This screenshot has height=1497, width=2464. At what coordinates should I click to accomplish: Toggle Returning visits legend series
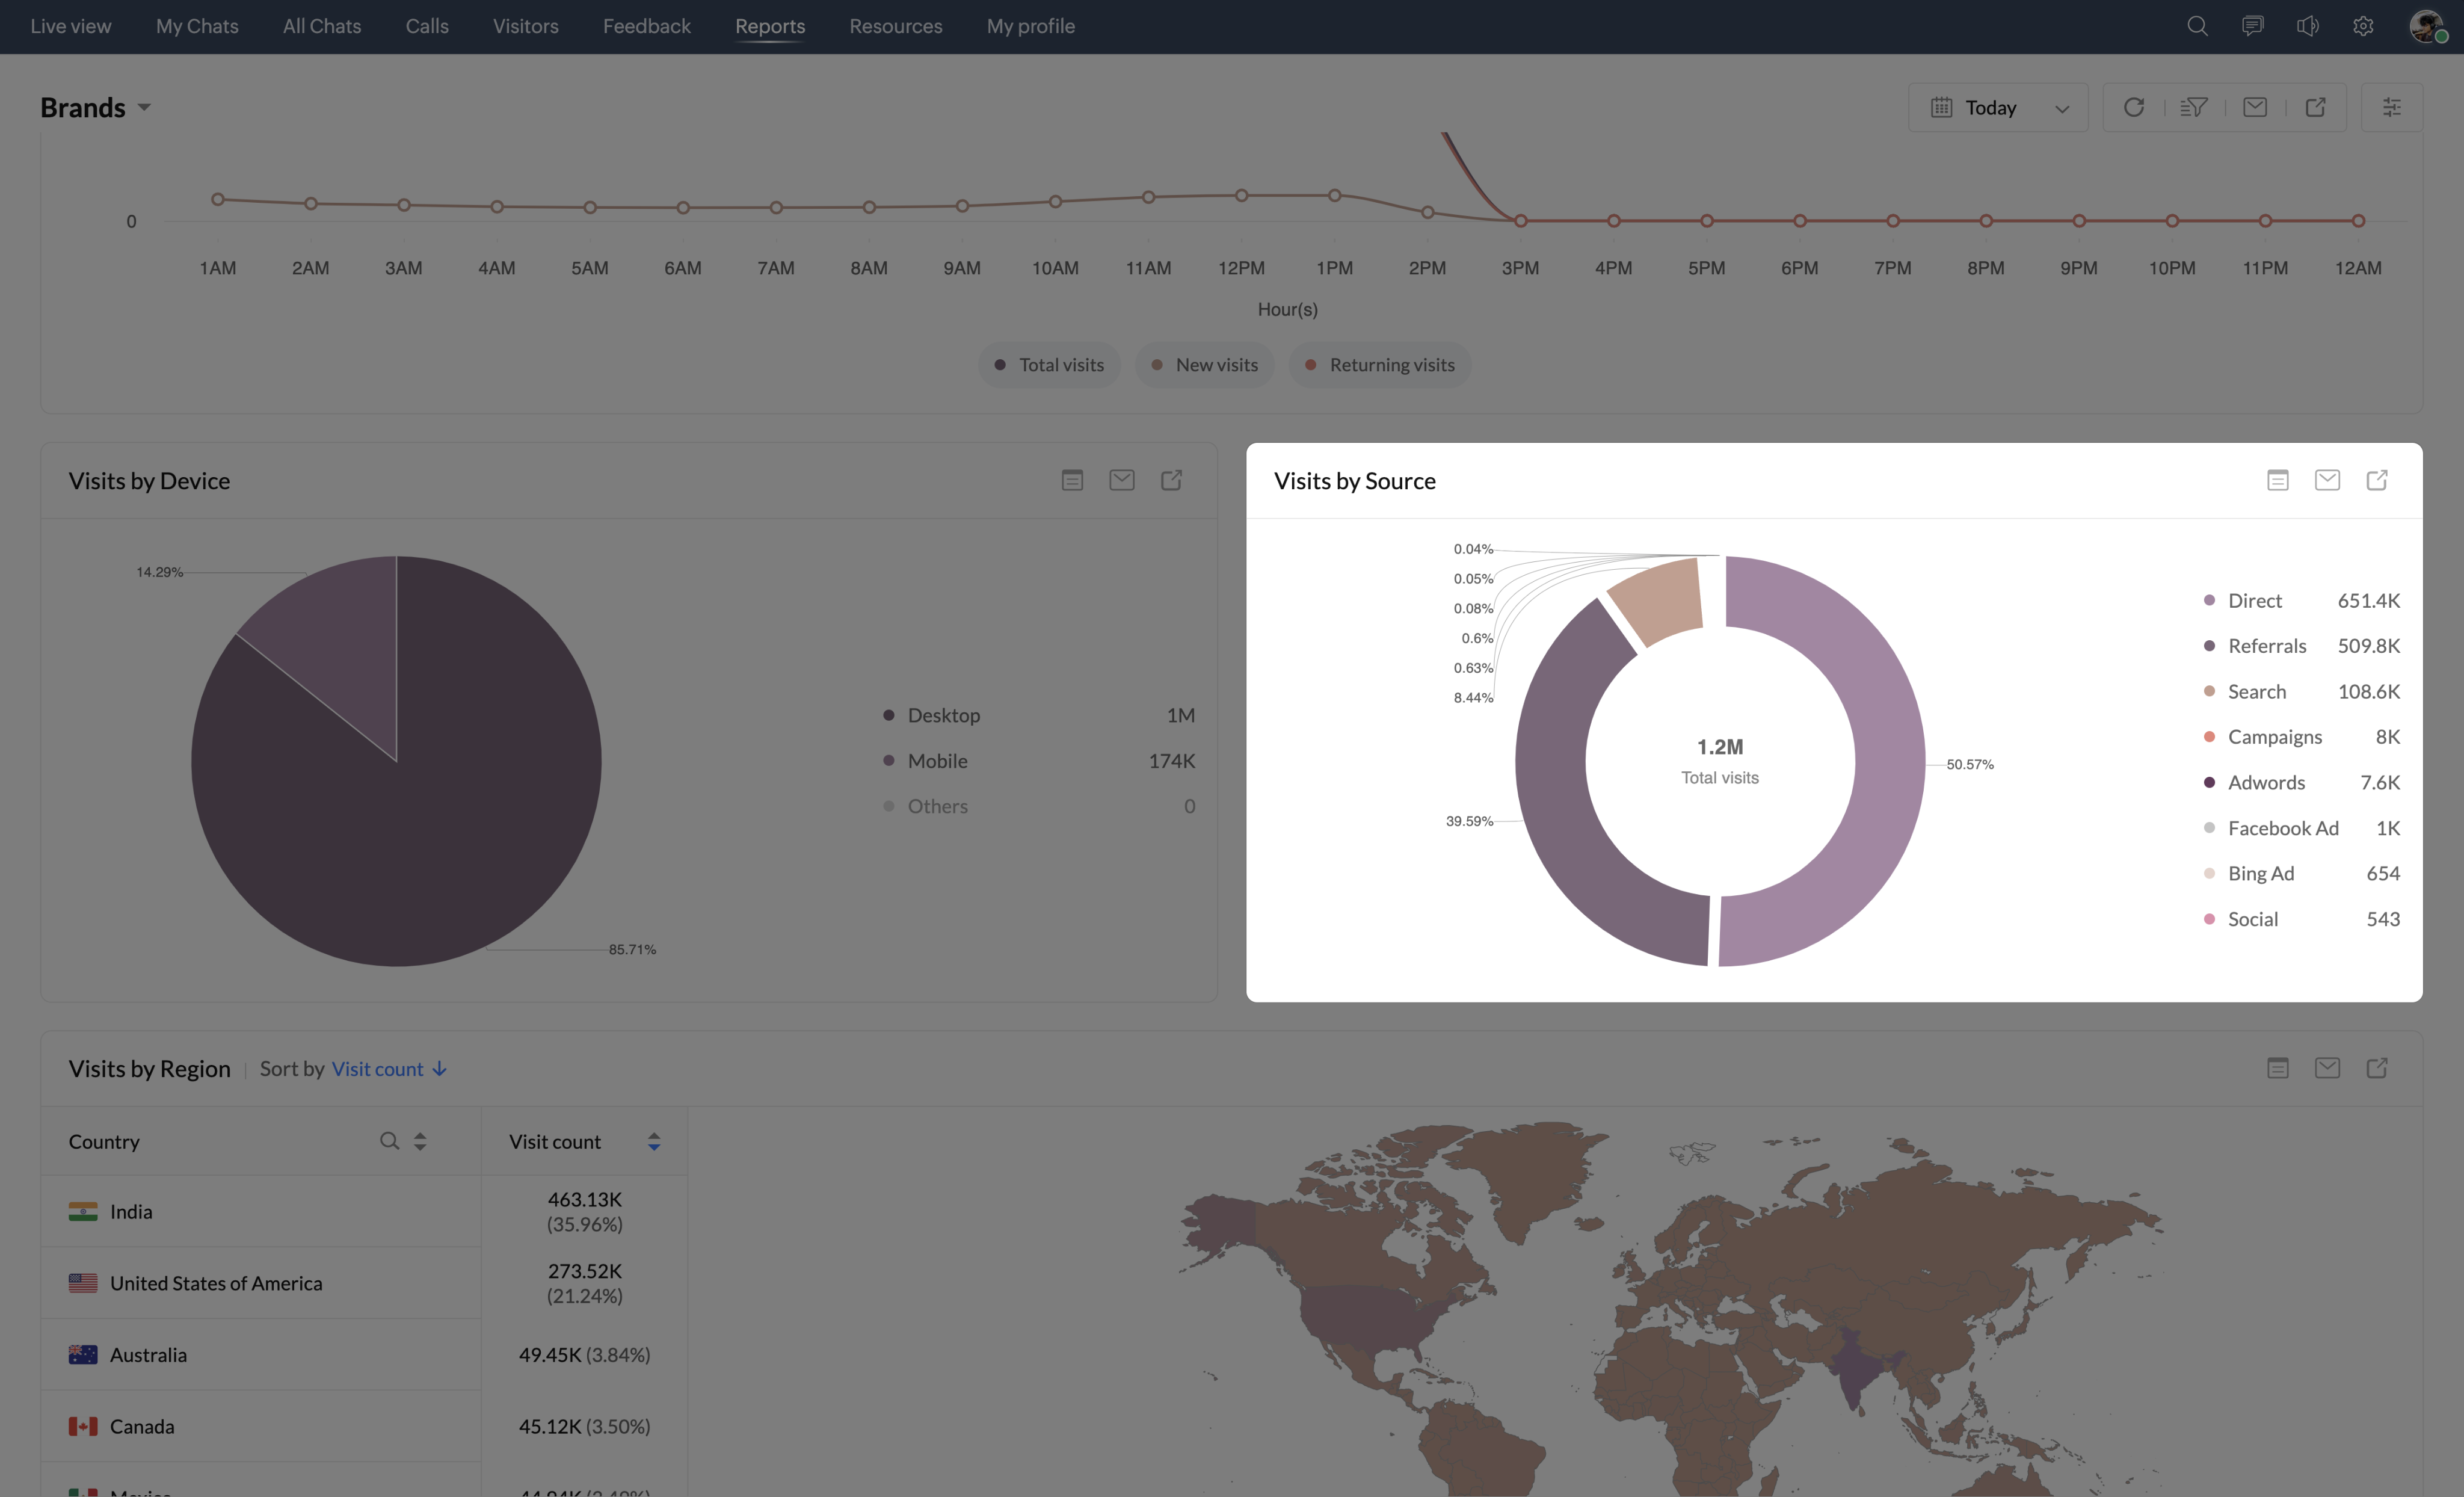[1379, 365]
